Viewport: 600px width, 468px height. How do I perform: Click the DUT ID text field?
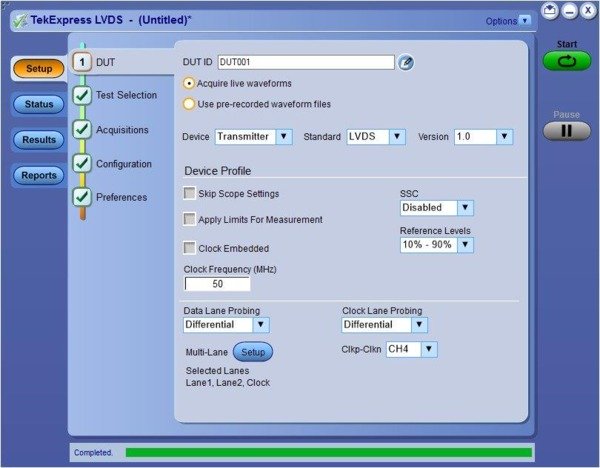(x=306, y=62)
